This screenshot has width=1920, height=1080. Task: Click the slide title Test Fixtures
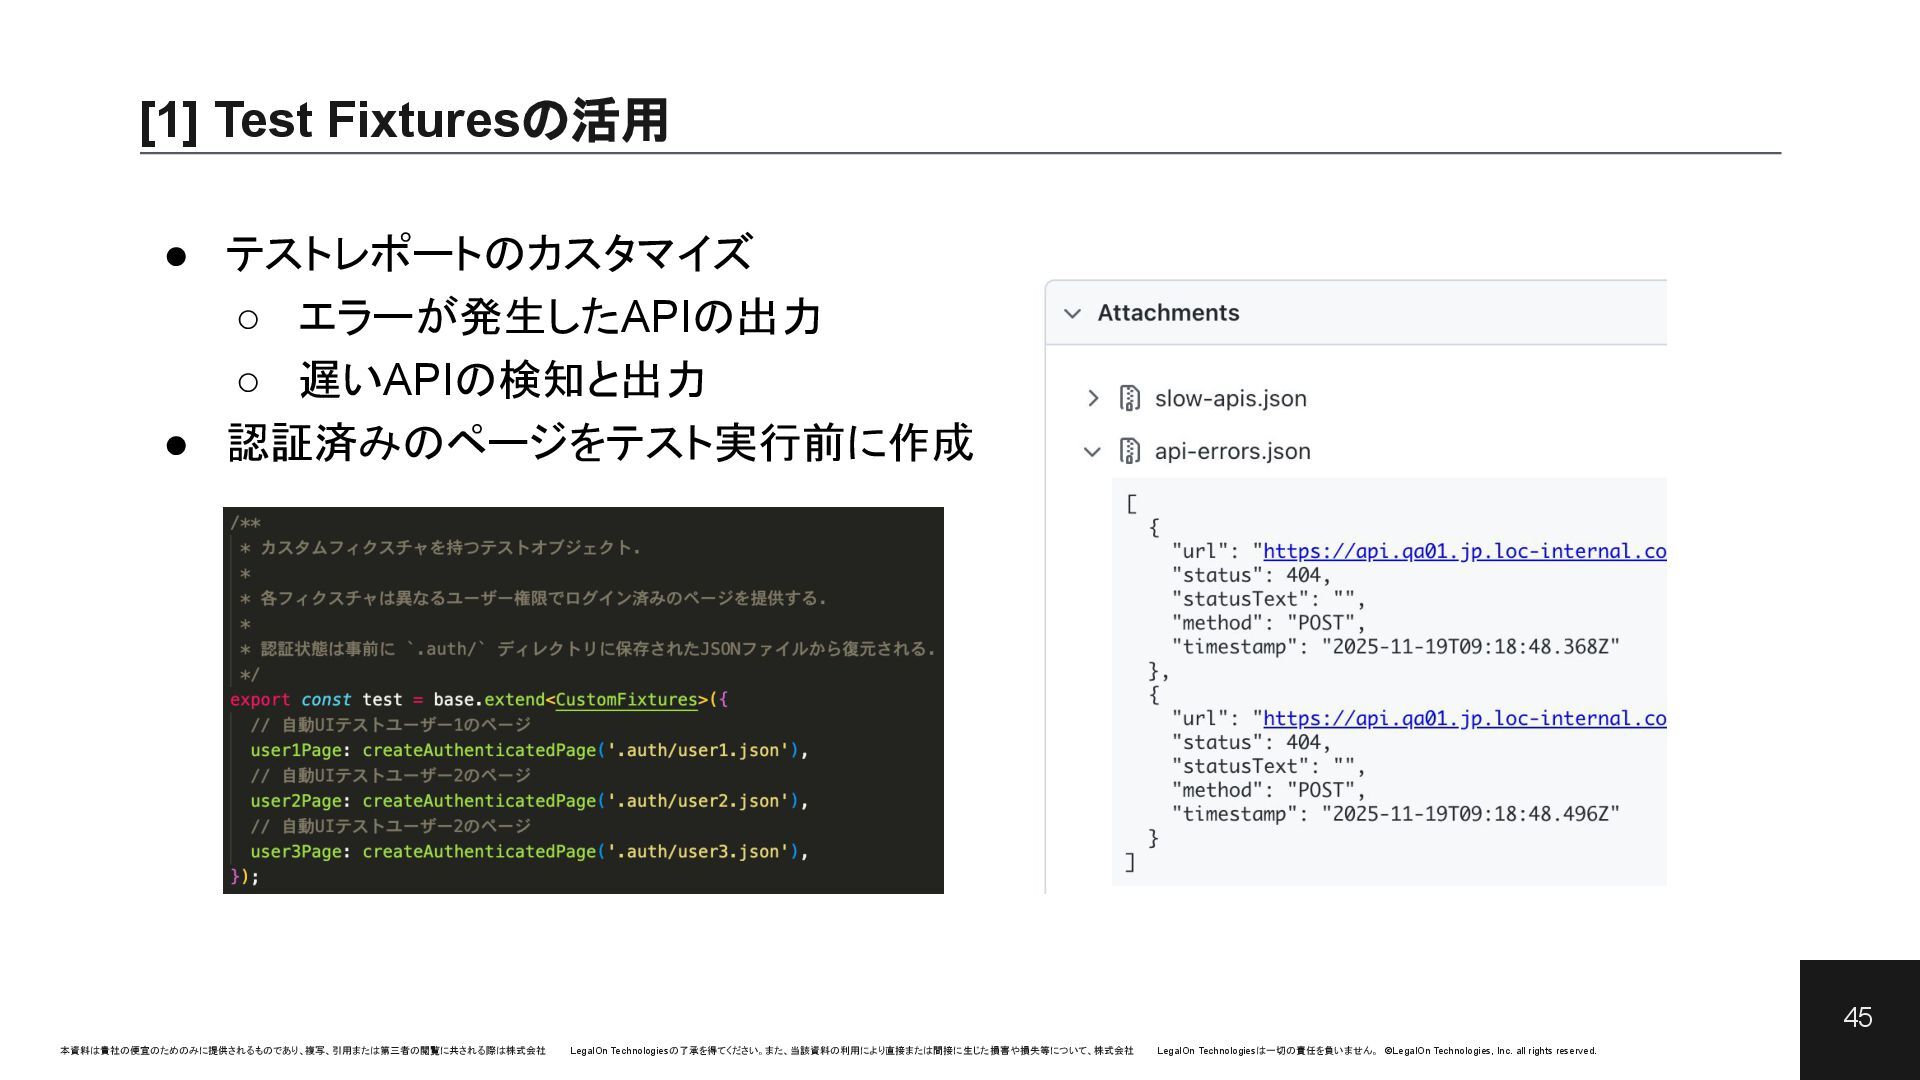click(x=404, y=120)
